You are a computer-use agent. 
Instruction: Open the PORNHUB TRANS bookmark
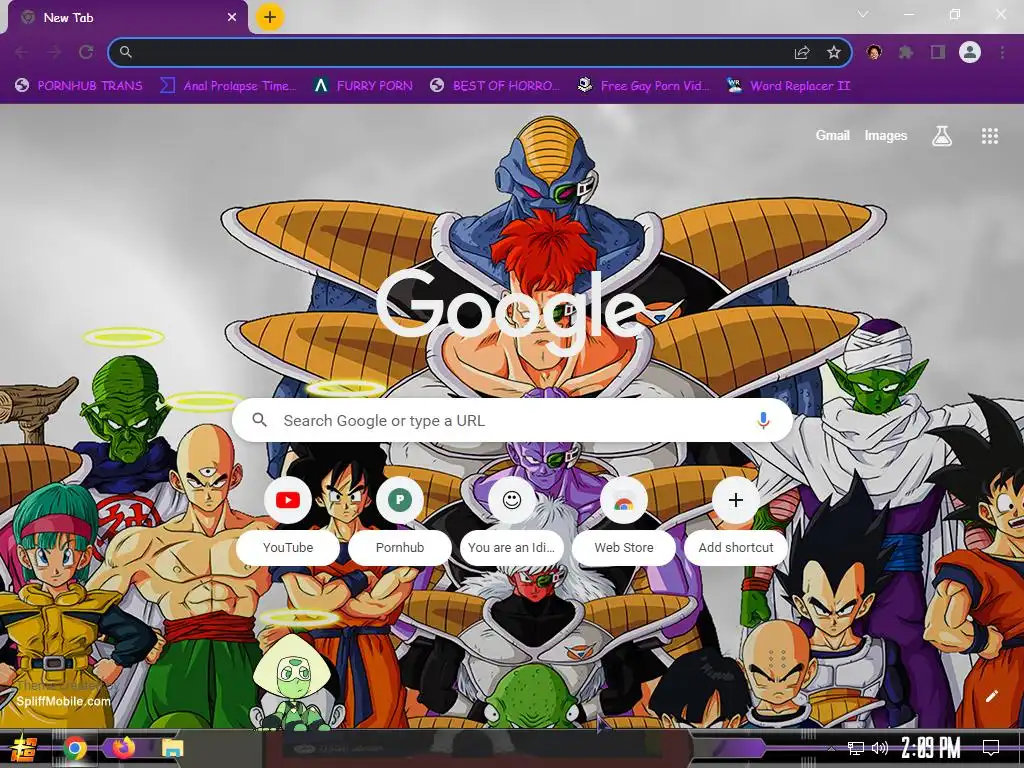tap(79, 86)
